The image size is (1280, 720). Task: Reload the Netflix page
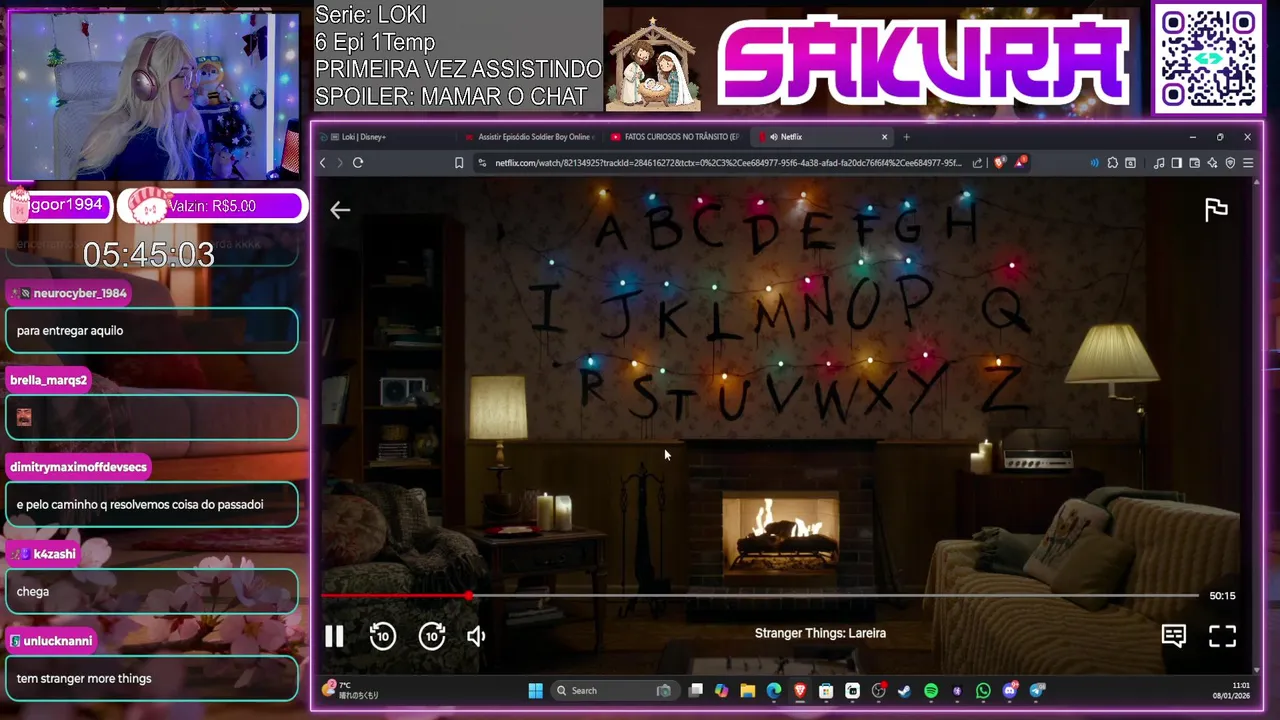coord(358,163)
